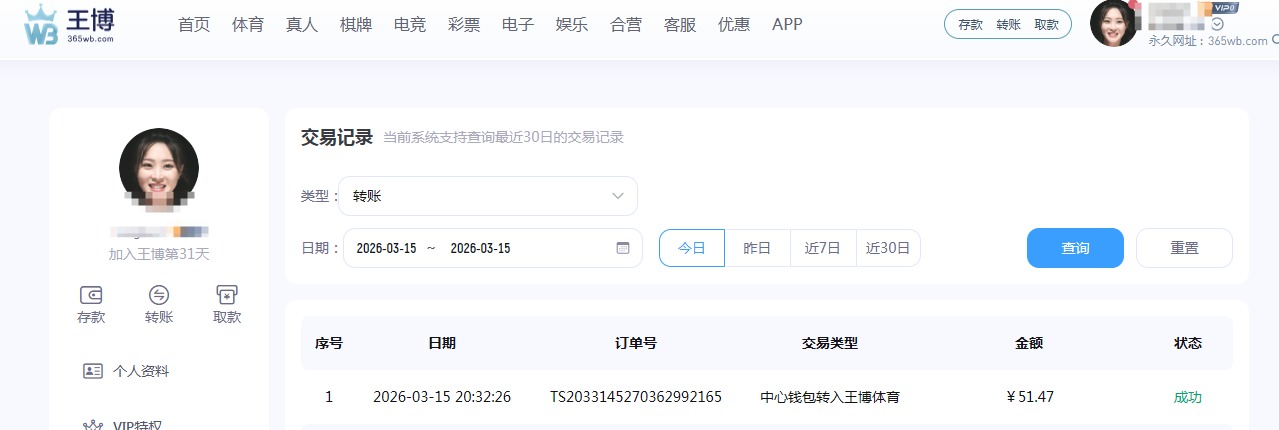Click the search icon beside 365wb.com
The width and height of the screenshot is (1279, 430).
1275,41
